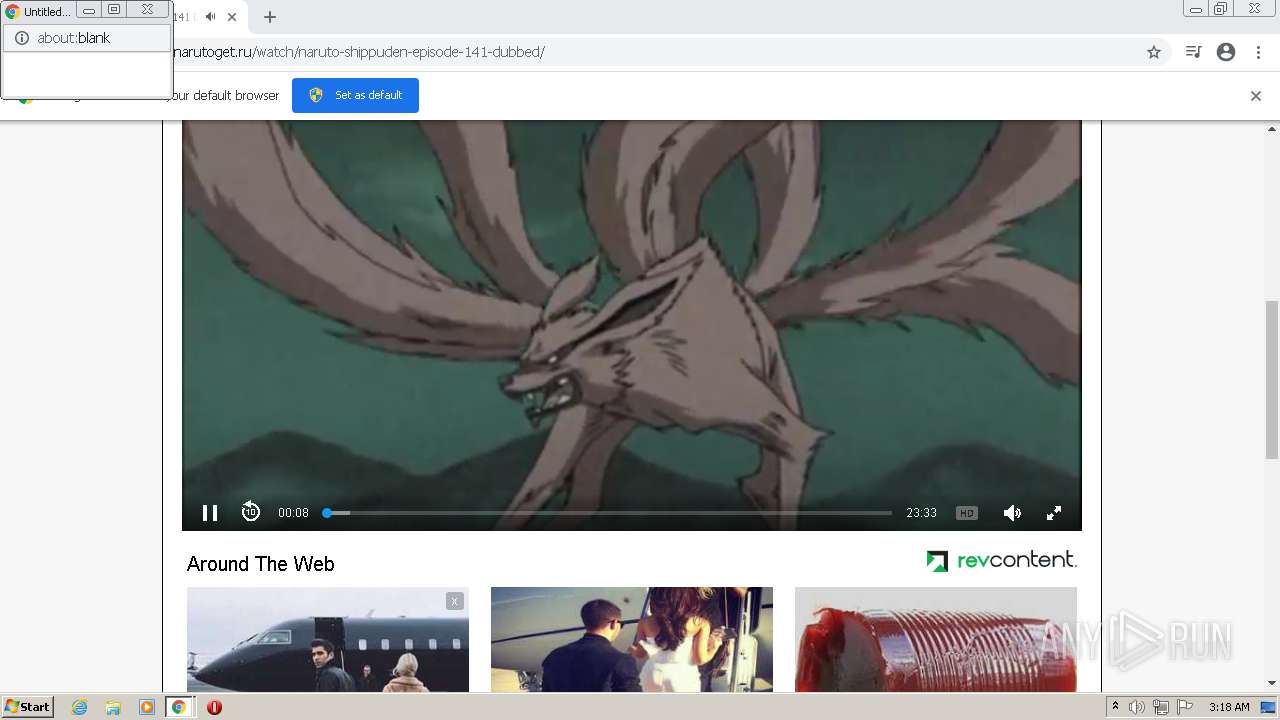Click about:blank address in popup window
Image resolution: width=1280 pixels, height=720 pixels.
[74, 38]
